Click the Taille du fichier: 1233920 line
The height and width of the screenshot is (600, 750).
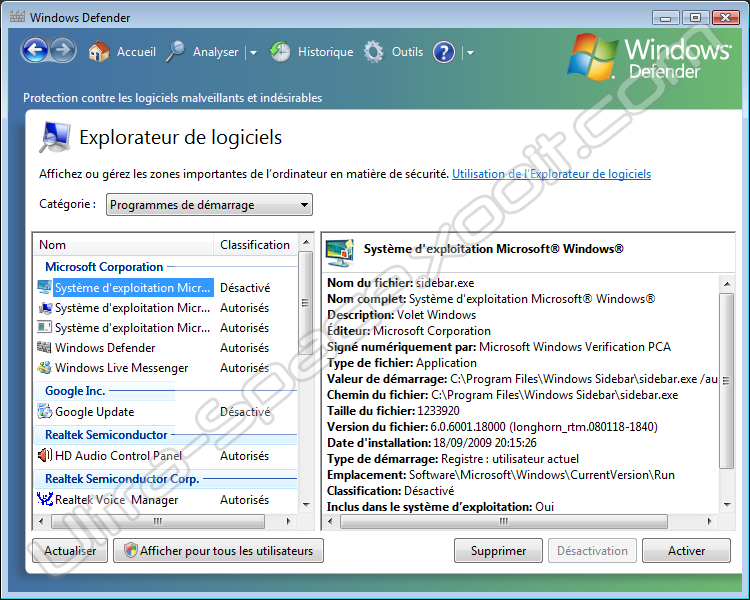click(x=393, y=411)
